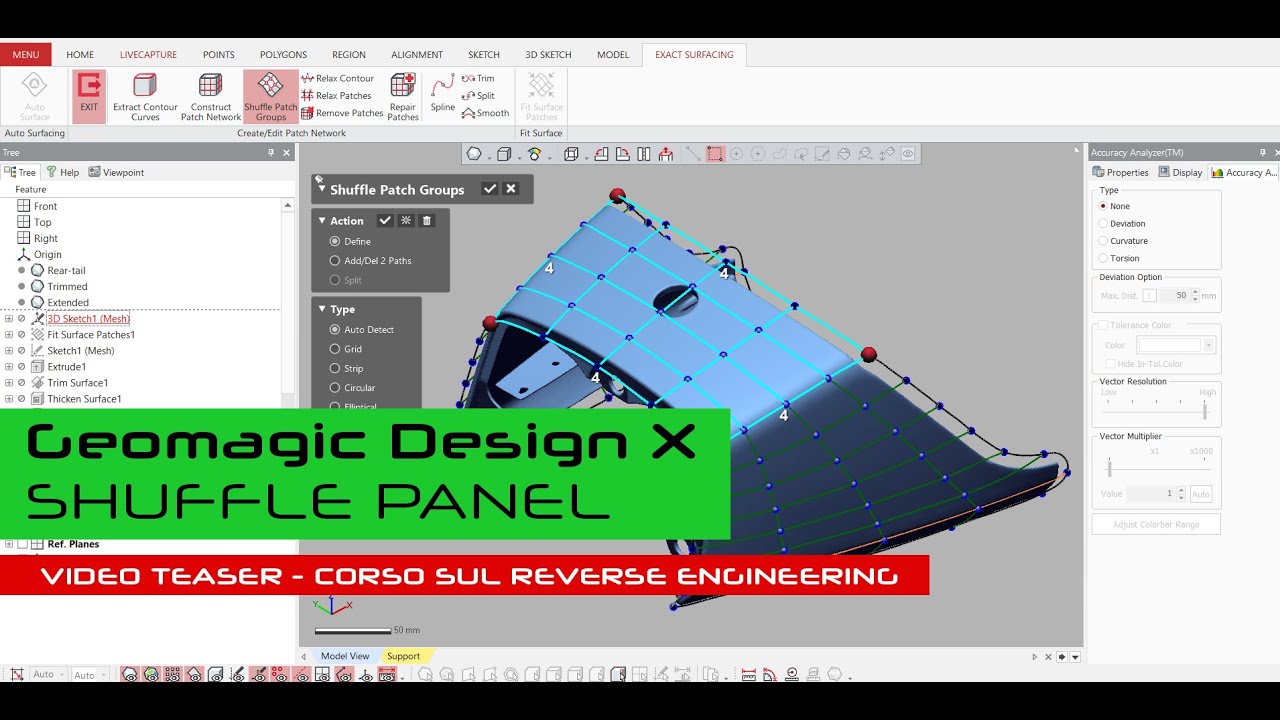Expand Extrude1 tree node
This screenshot has height=720, width=1280.
pos(9,367)
